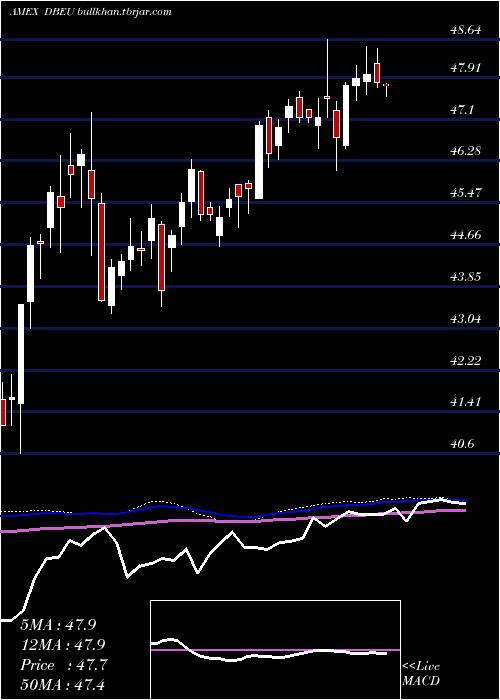Select the 48.64 price level label

click(x=465, y=30)
